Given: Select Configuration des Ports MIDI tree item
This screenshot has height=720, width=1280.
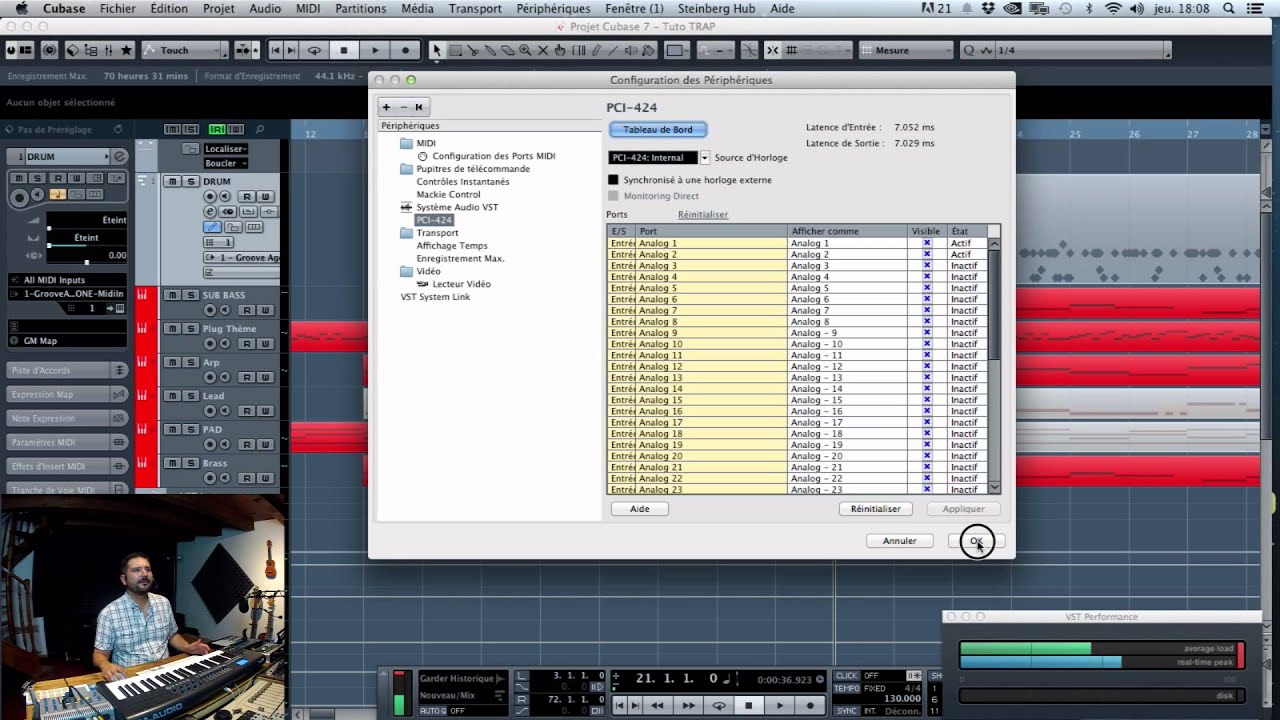Looking at the screenshot, I should click(493, 156).
